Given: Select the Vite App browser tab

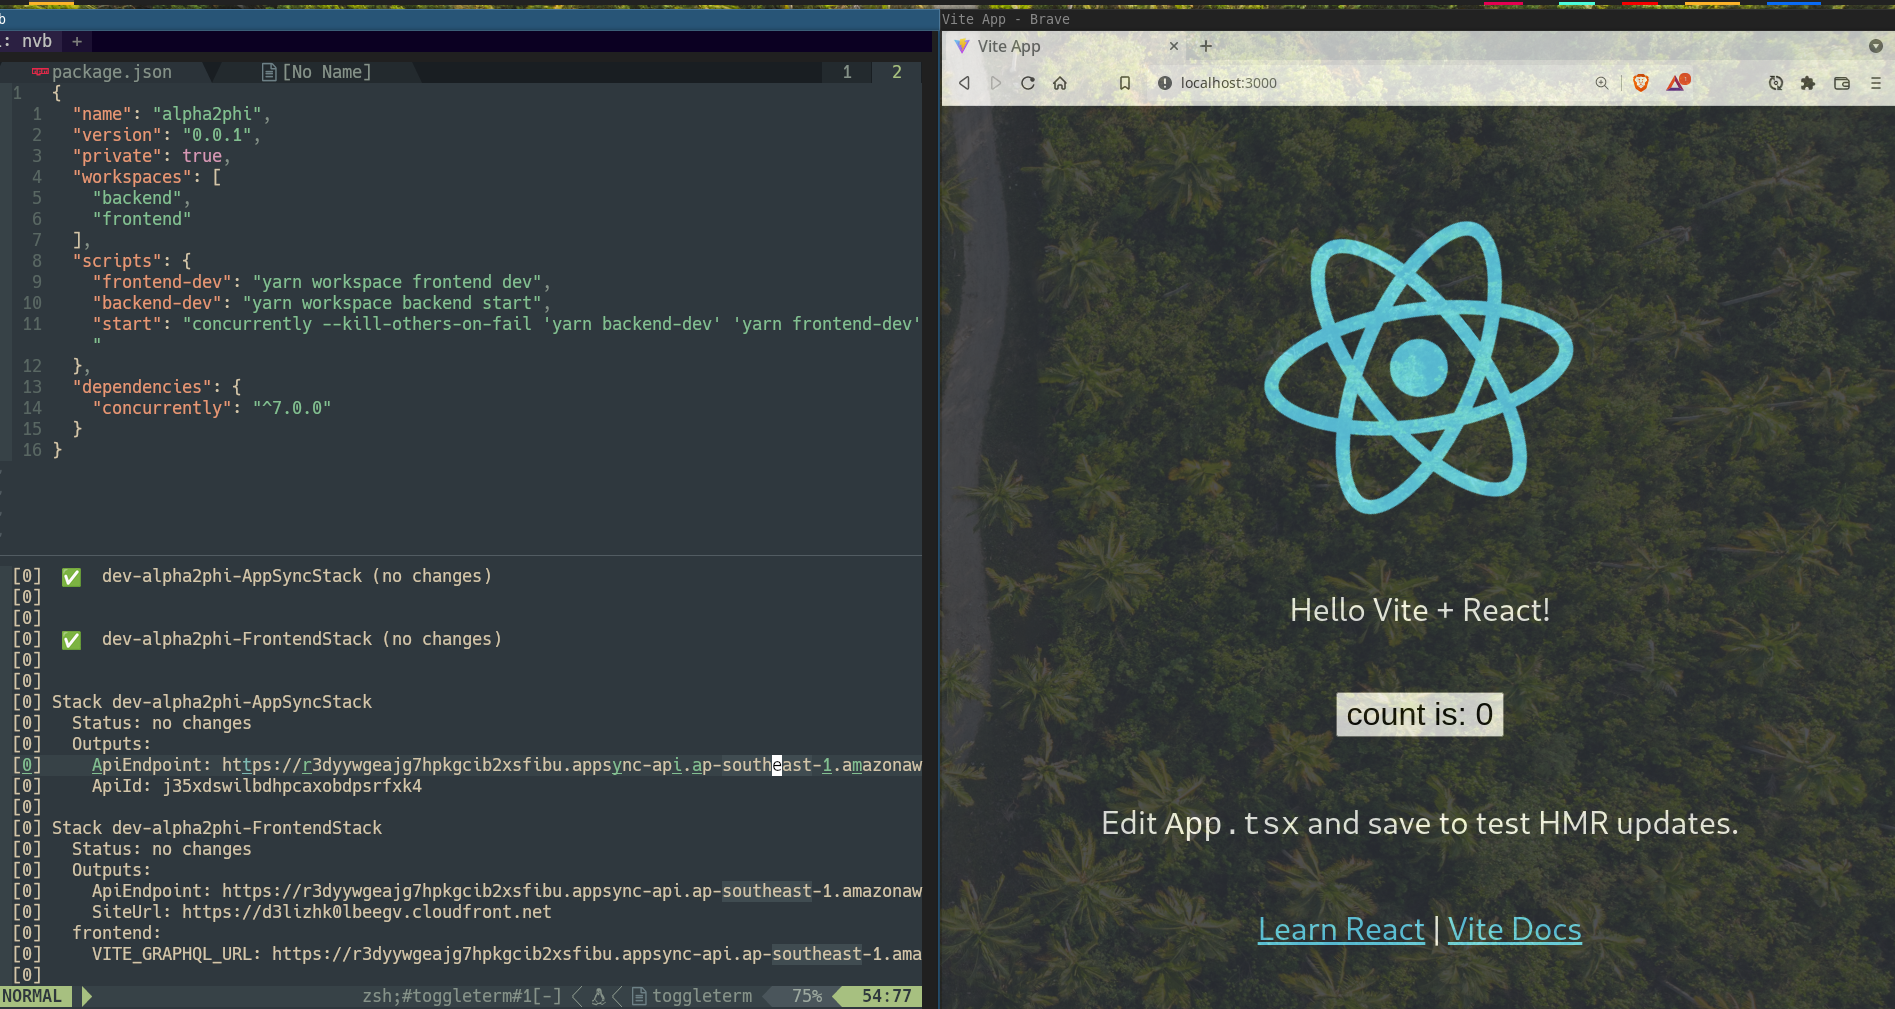Looking at the screenshot, I should point(1067,46).
